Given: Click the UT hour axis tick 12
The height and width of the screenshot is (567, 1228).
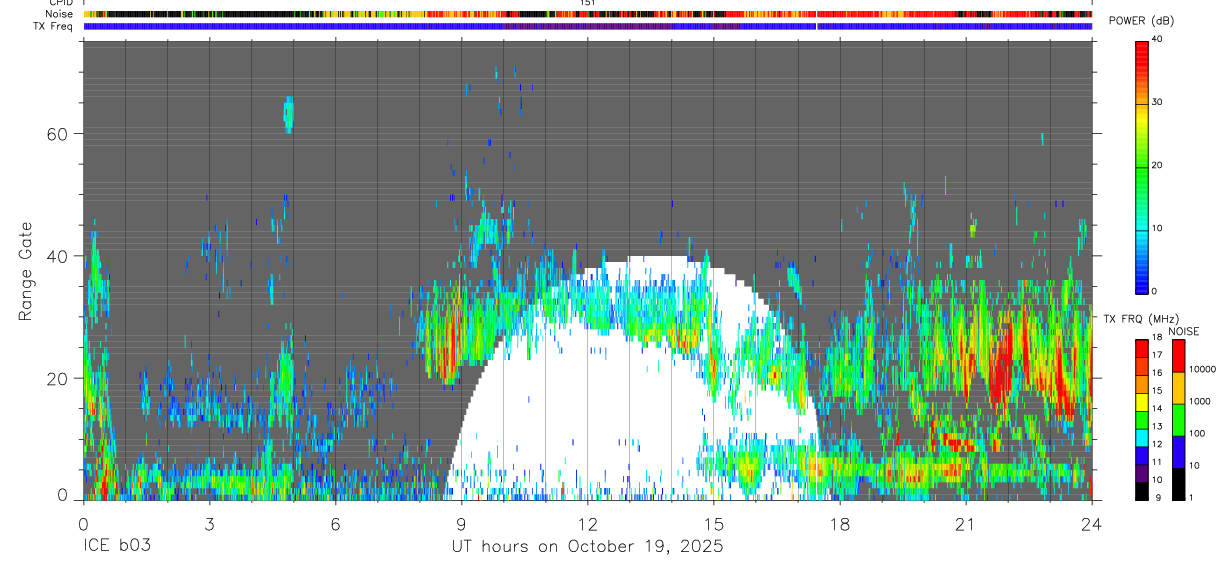Looking at the screenshot, I should pos(587,523).
